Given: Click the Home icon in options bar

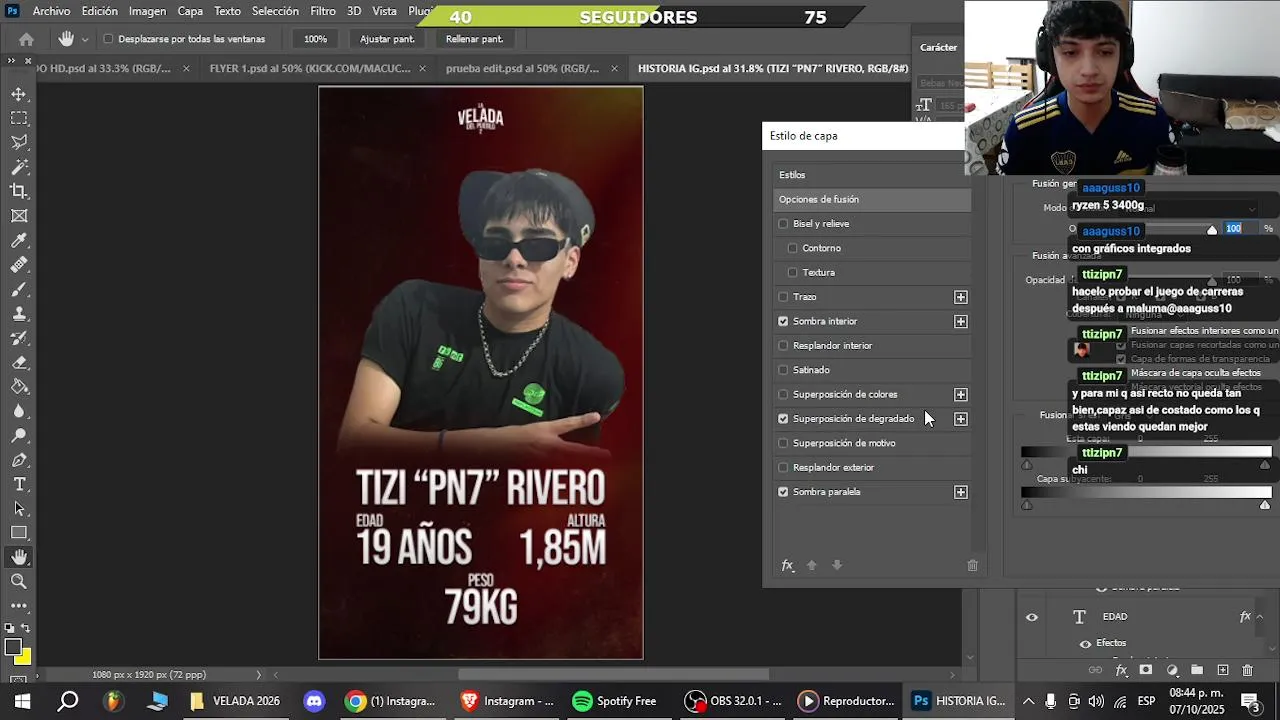Looking at the screenshot, I should (x=27, y=39).
